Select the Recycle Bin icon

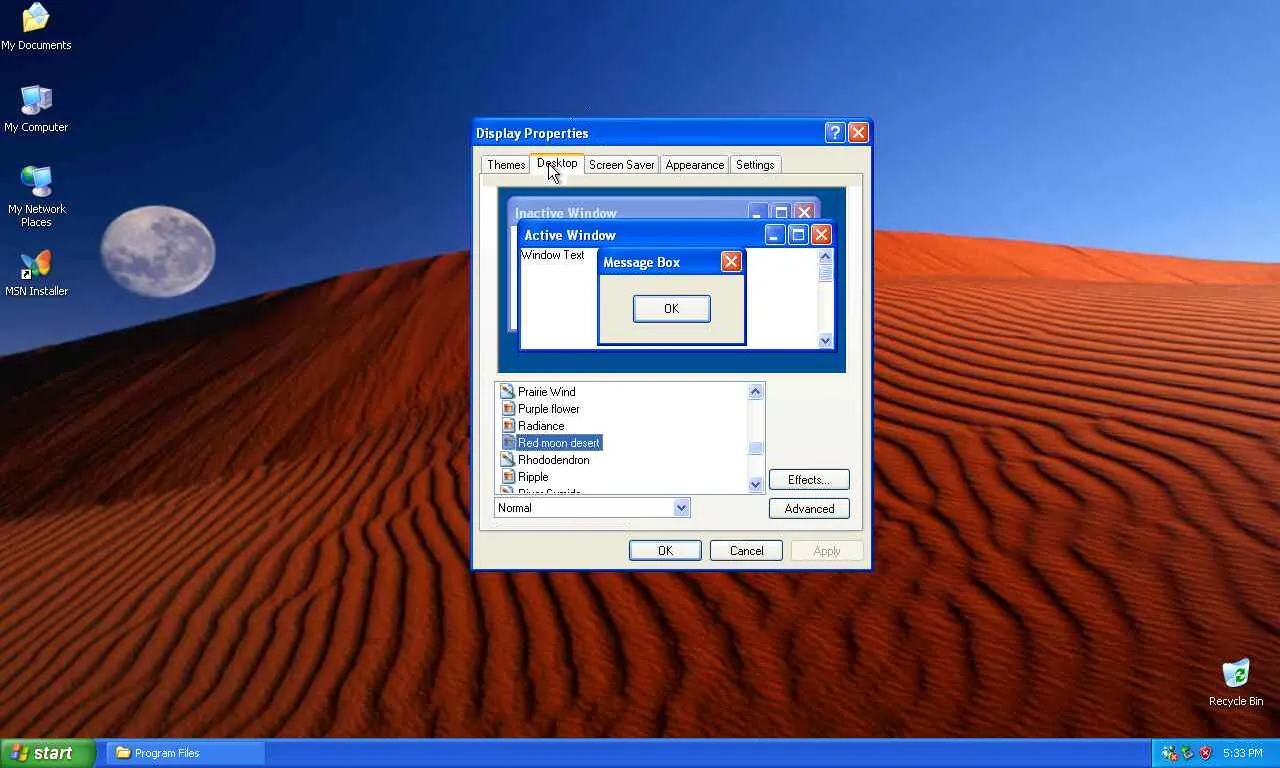coord(1236,683)
